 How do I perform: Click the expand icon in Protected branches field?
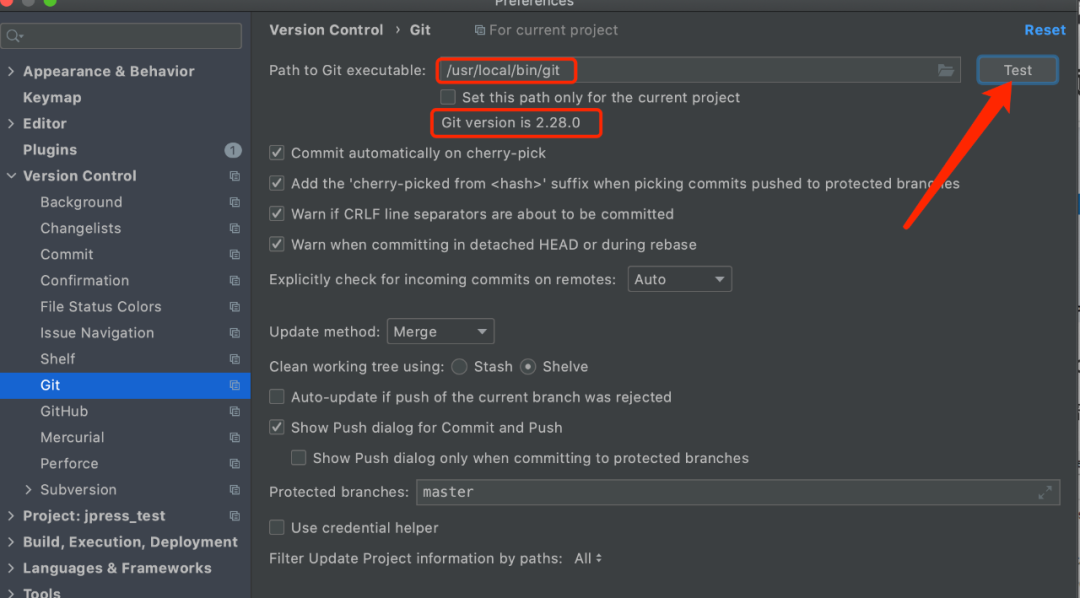point(1044,492)
